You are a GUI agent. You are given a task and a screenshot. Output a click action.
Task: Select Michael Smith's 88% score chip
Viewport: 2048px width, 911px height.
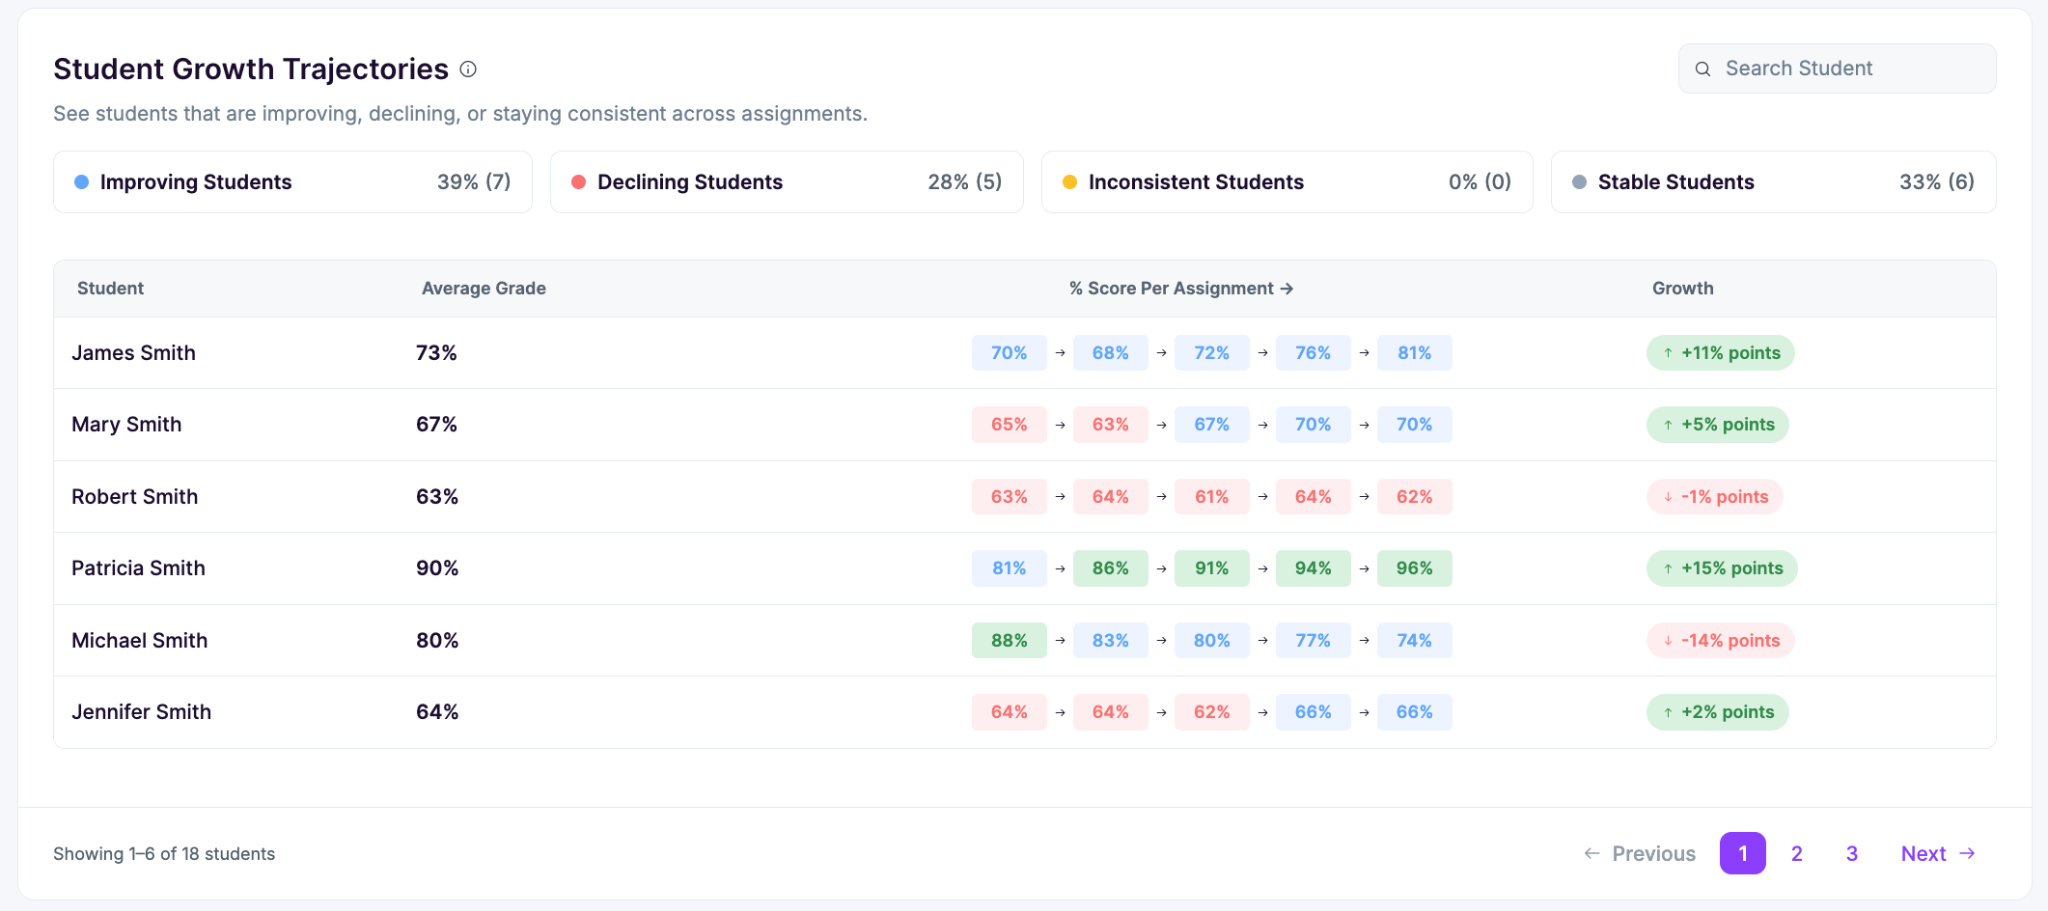(x=1009, y=641)
